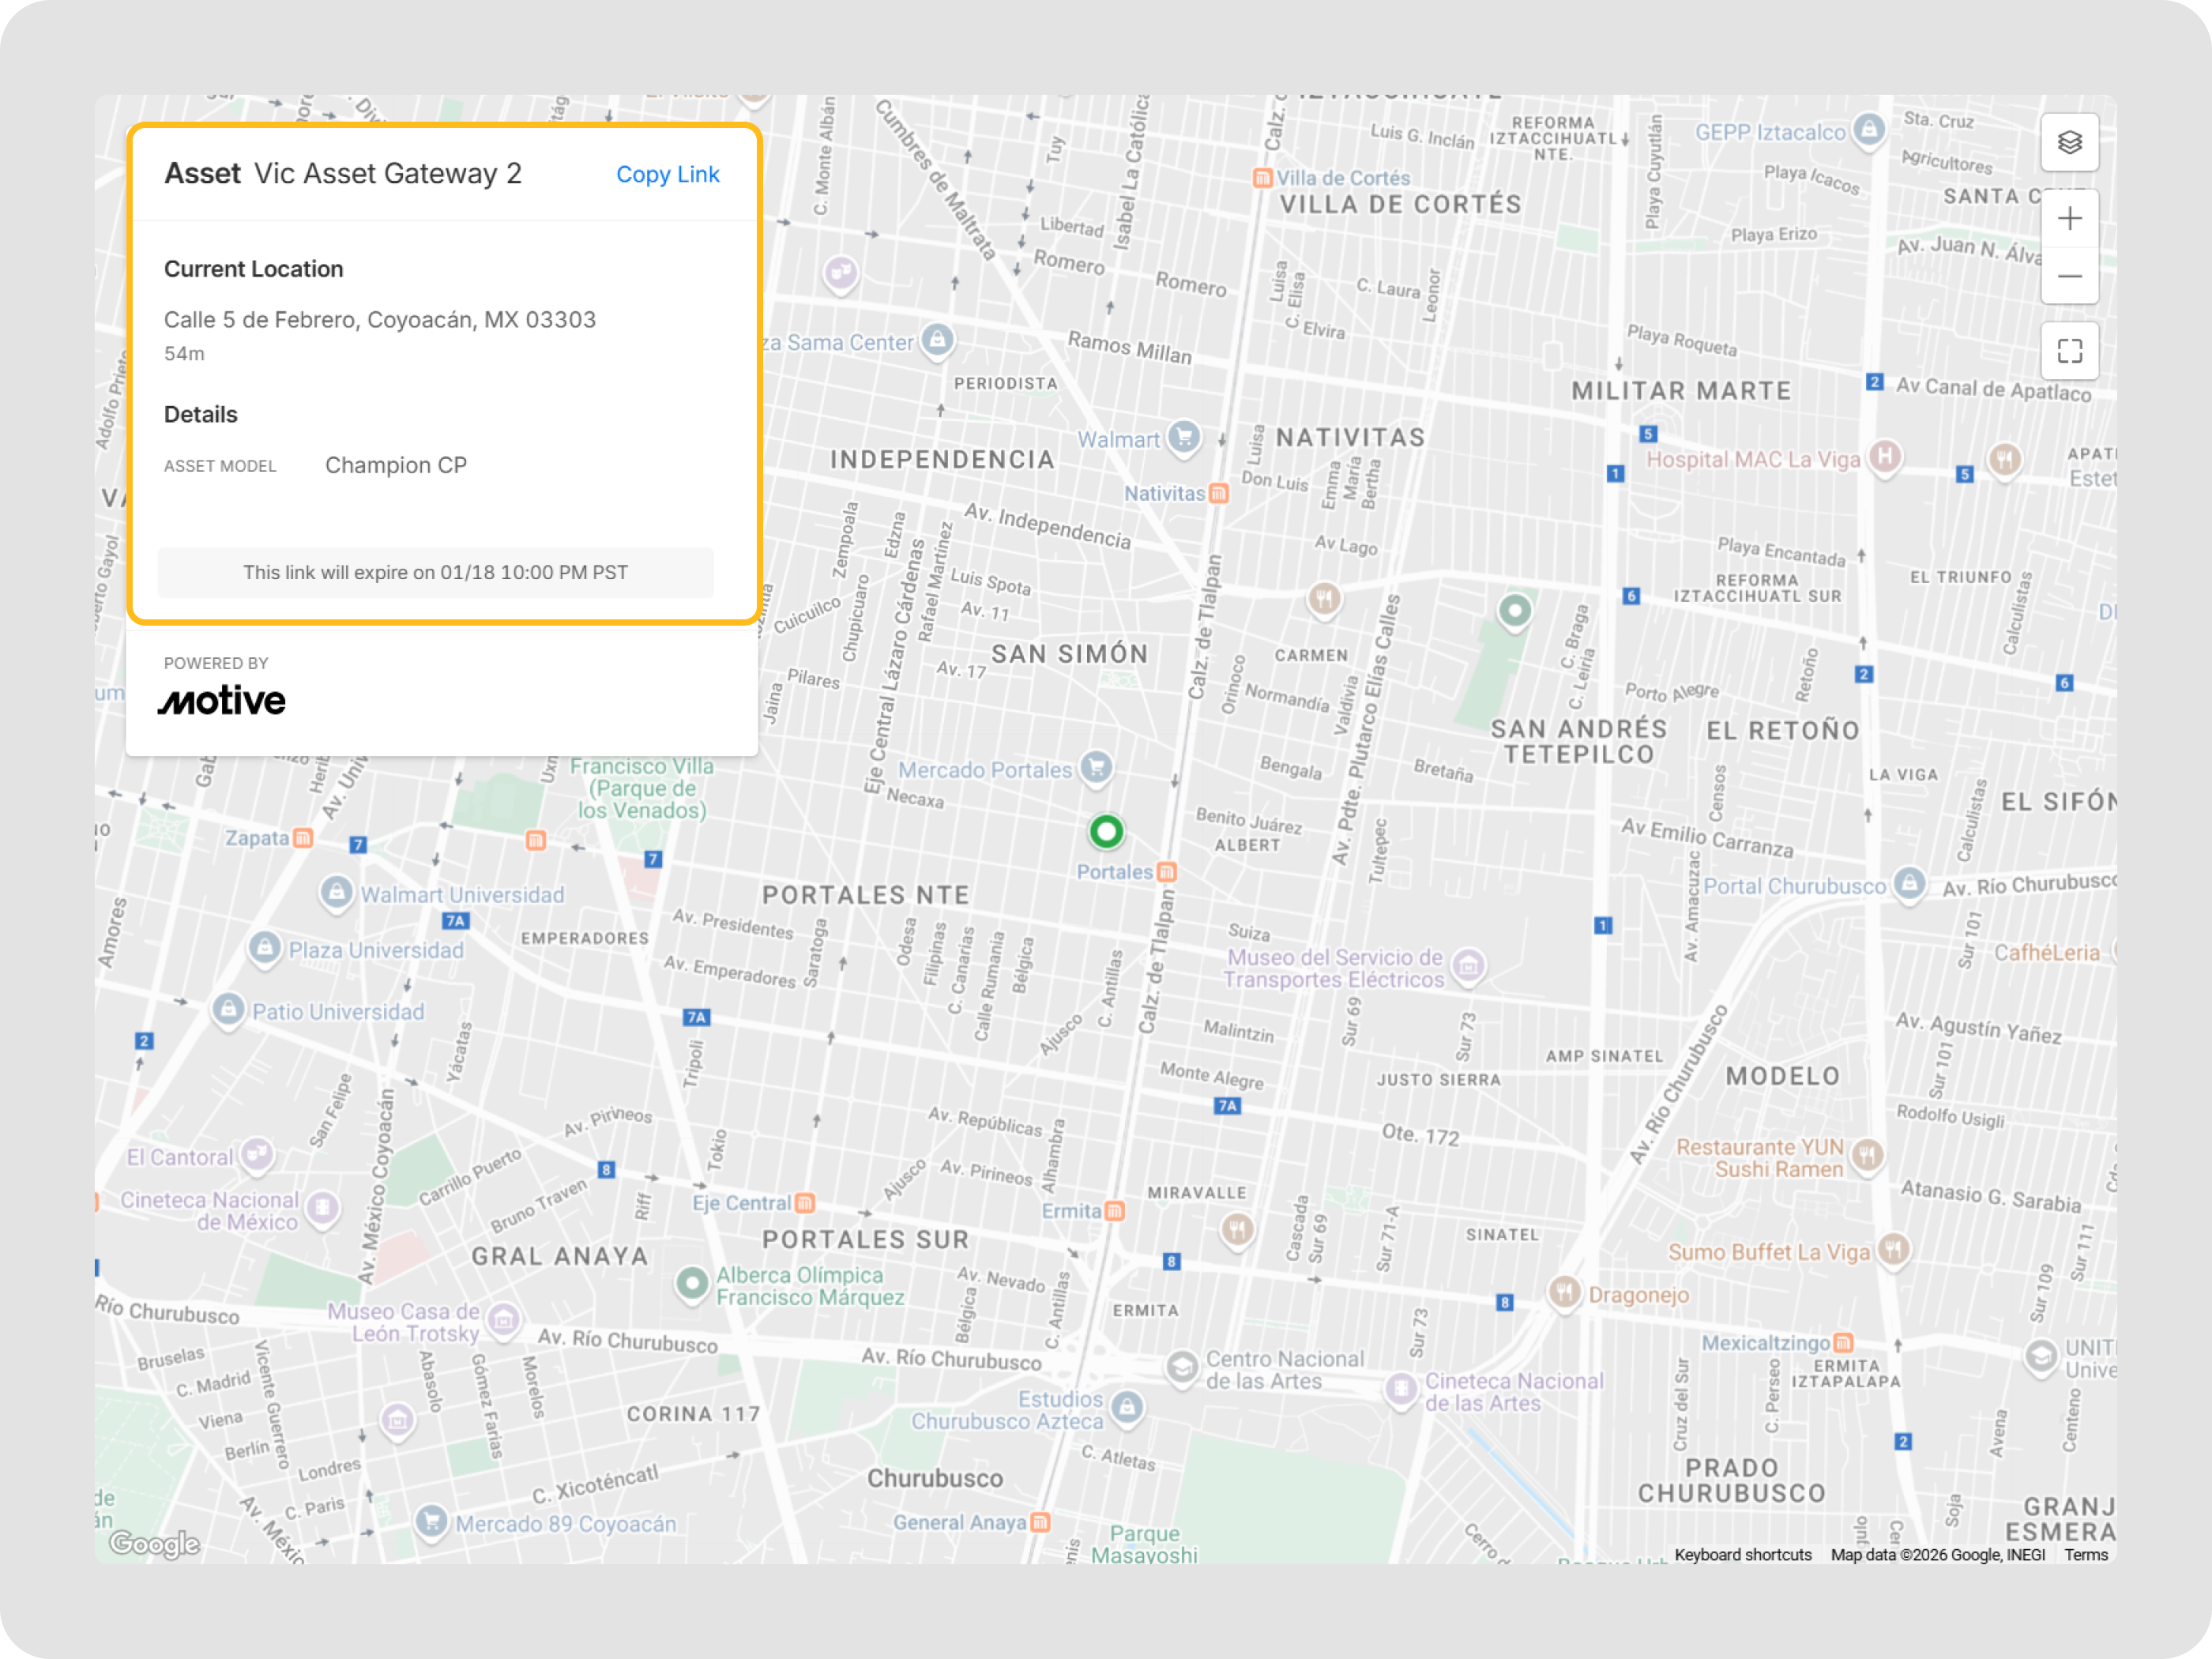Click the Motive logo

(x=222, y=700)
